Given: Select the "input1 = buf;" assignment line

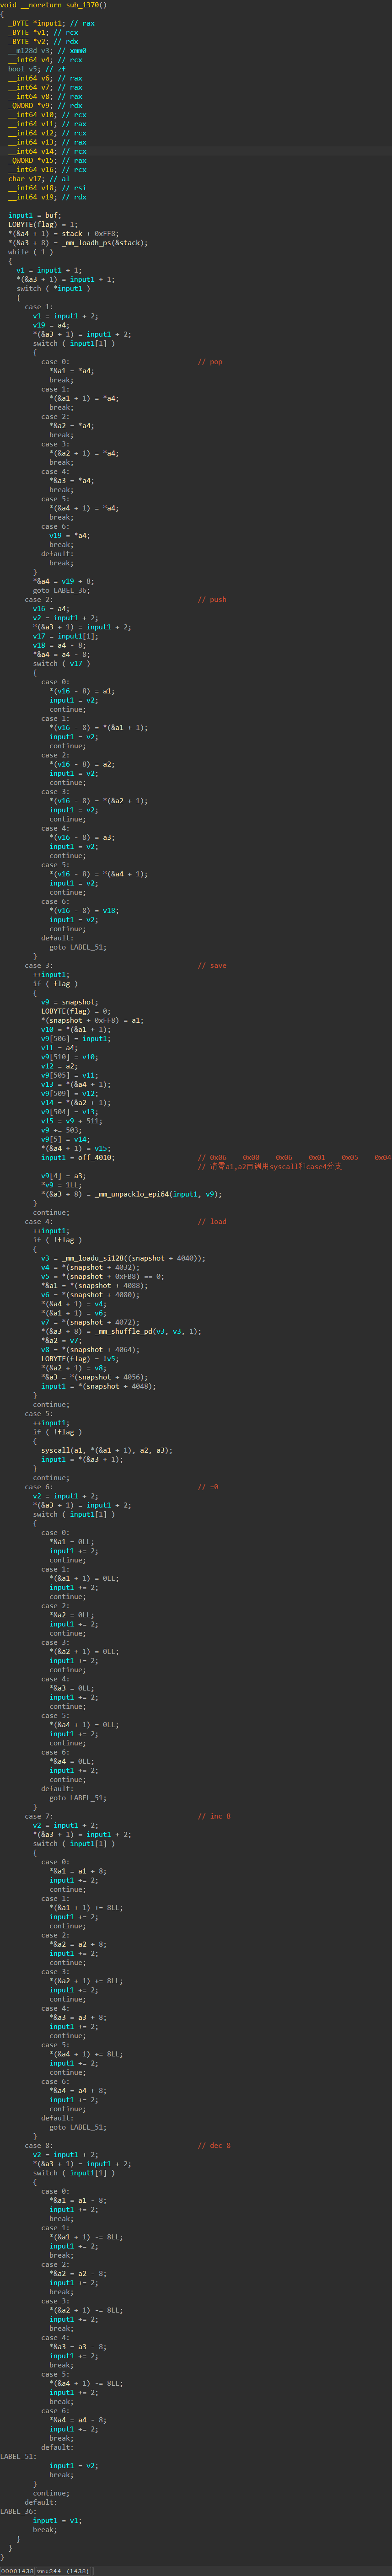Looking at the screenshot, I should click(x=34, y=215).
